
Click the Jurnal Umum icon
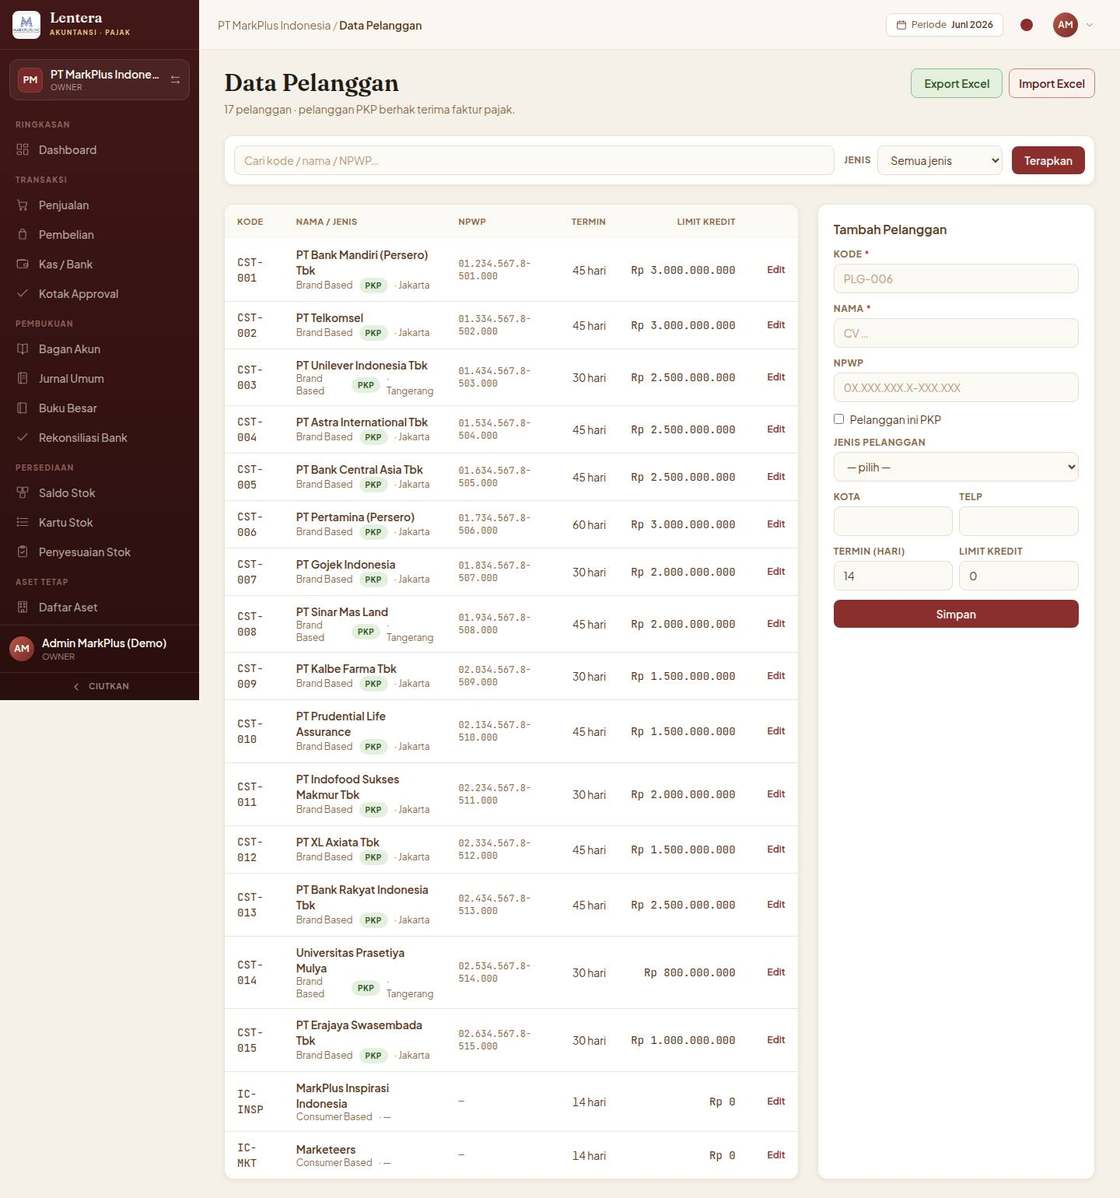tap(22, 378)
